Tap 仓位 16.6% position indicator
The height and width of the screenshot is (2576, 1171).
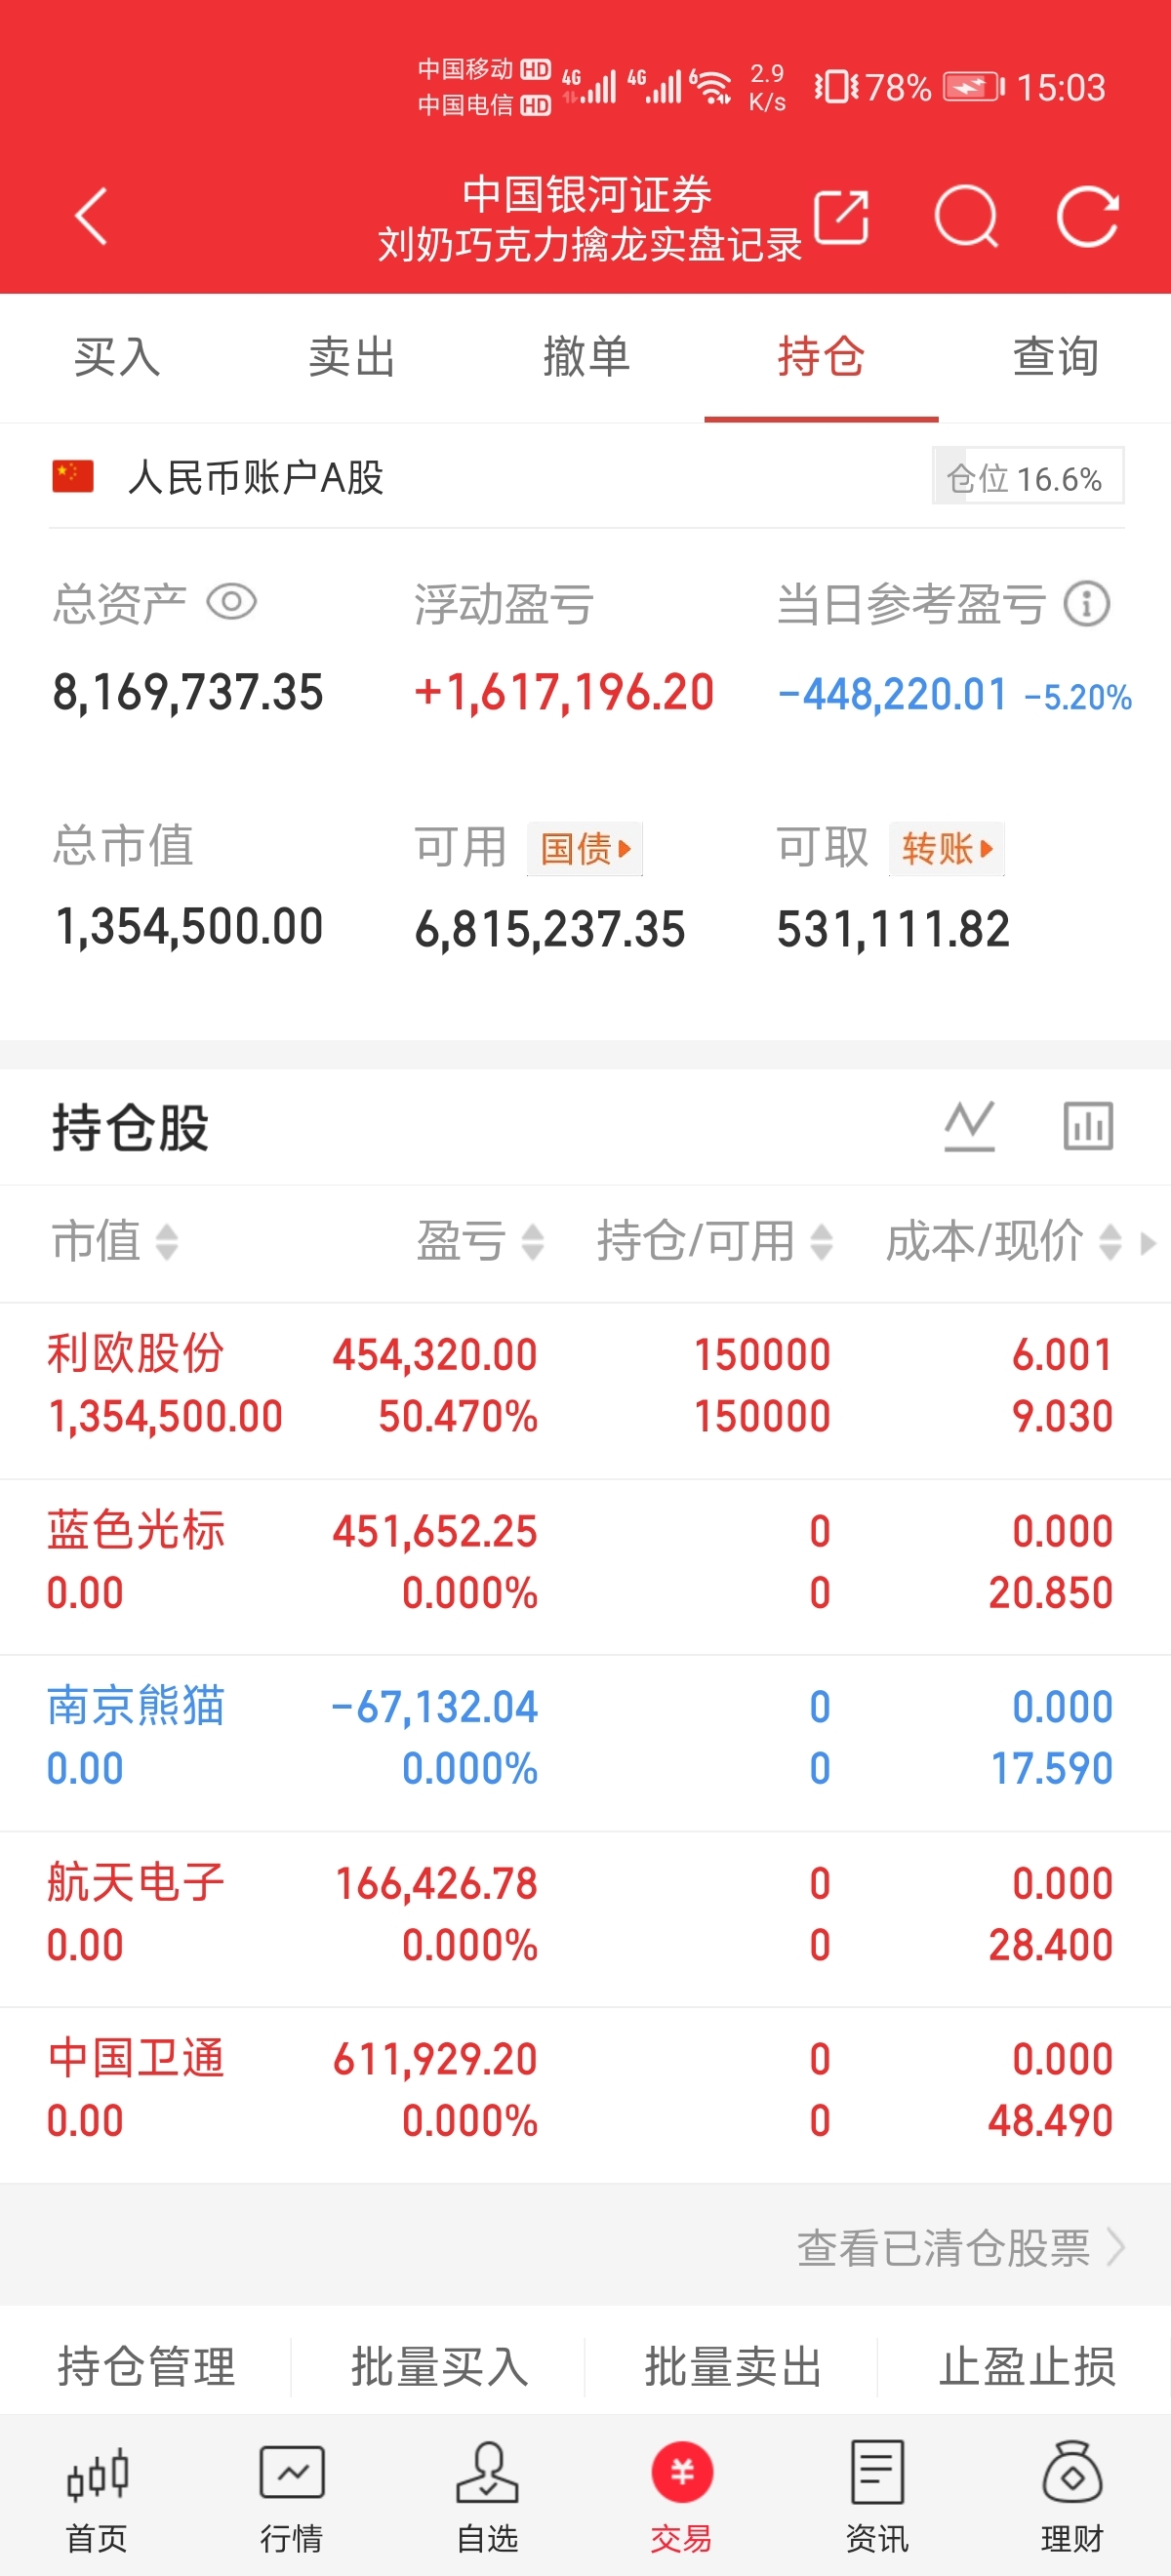(x=1028, y=476)
